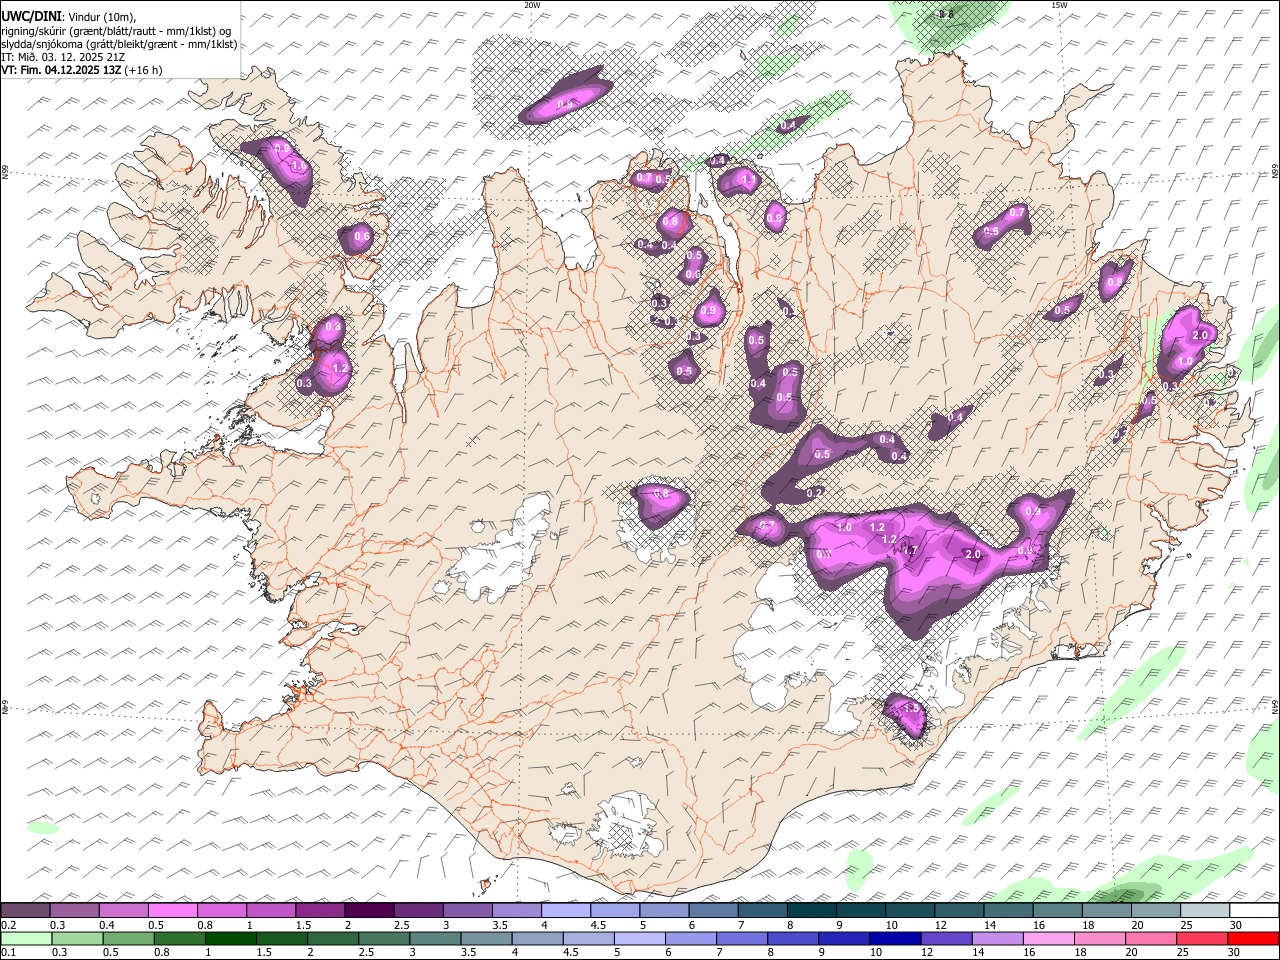This screenshot has width=1280, height=960.
Task: Select pale green swatch starting at 0.1
Action: (x=25, y=939)
